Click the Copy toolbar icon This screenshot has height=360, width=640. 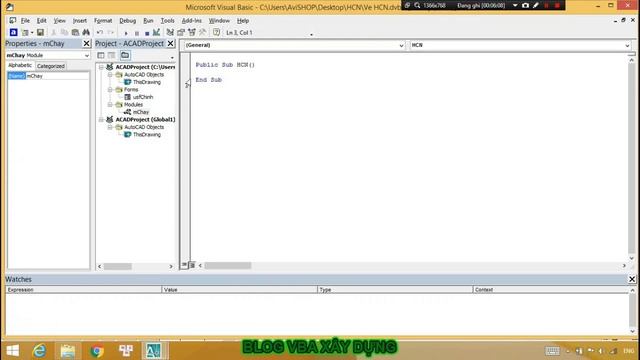pyautogui.click(x=64, y=32)
